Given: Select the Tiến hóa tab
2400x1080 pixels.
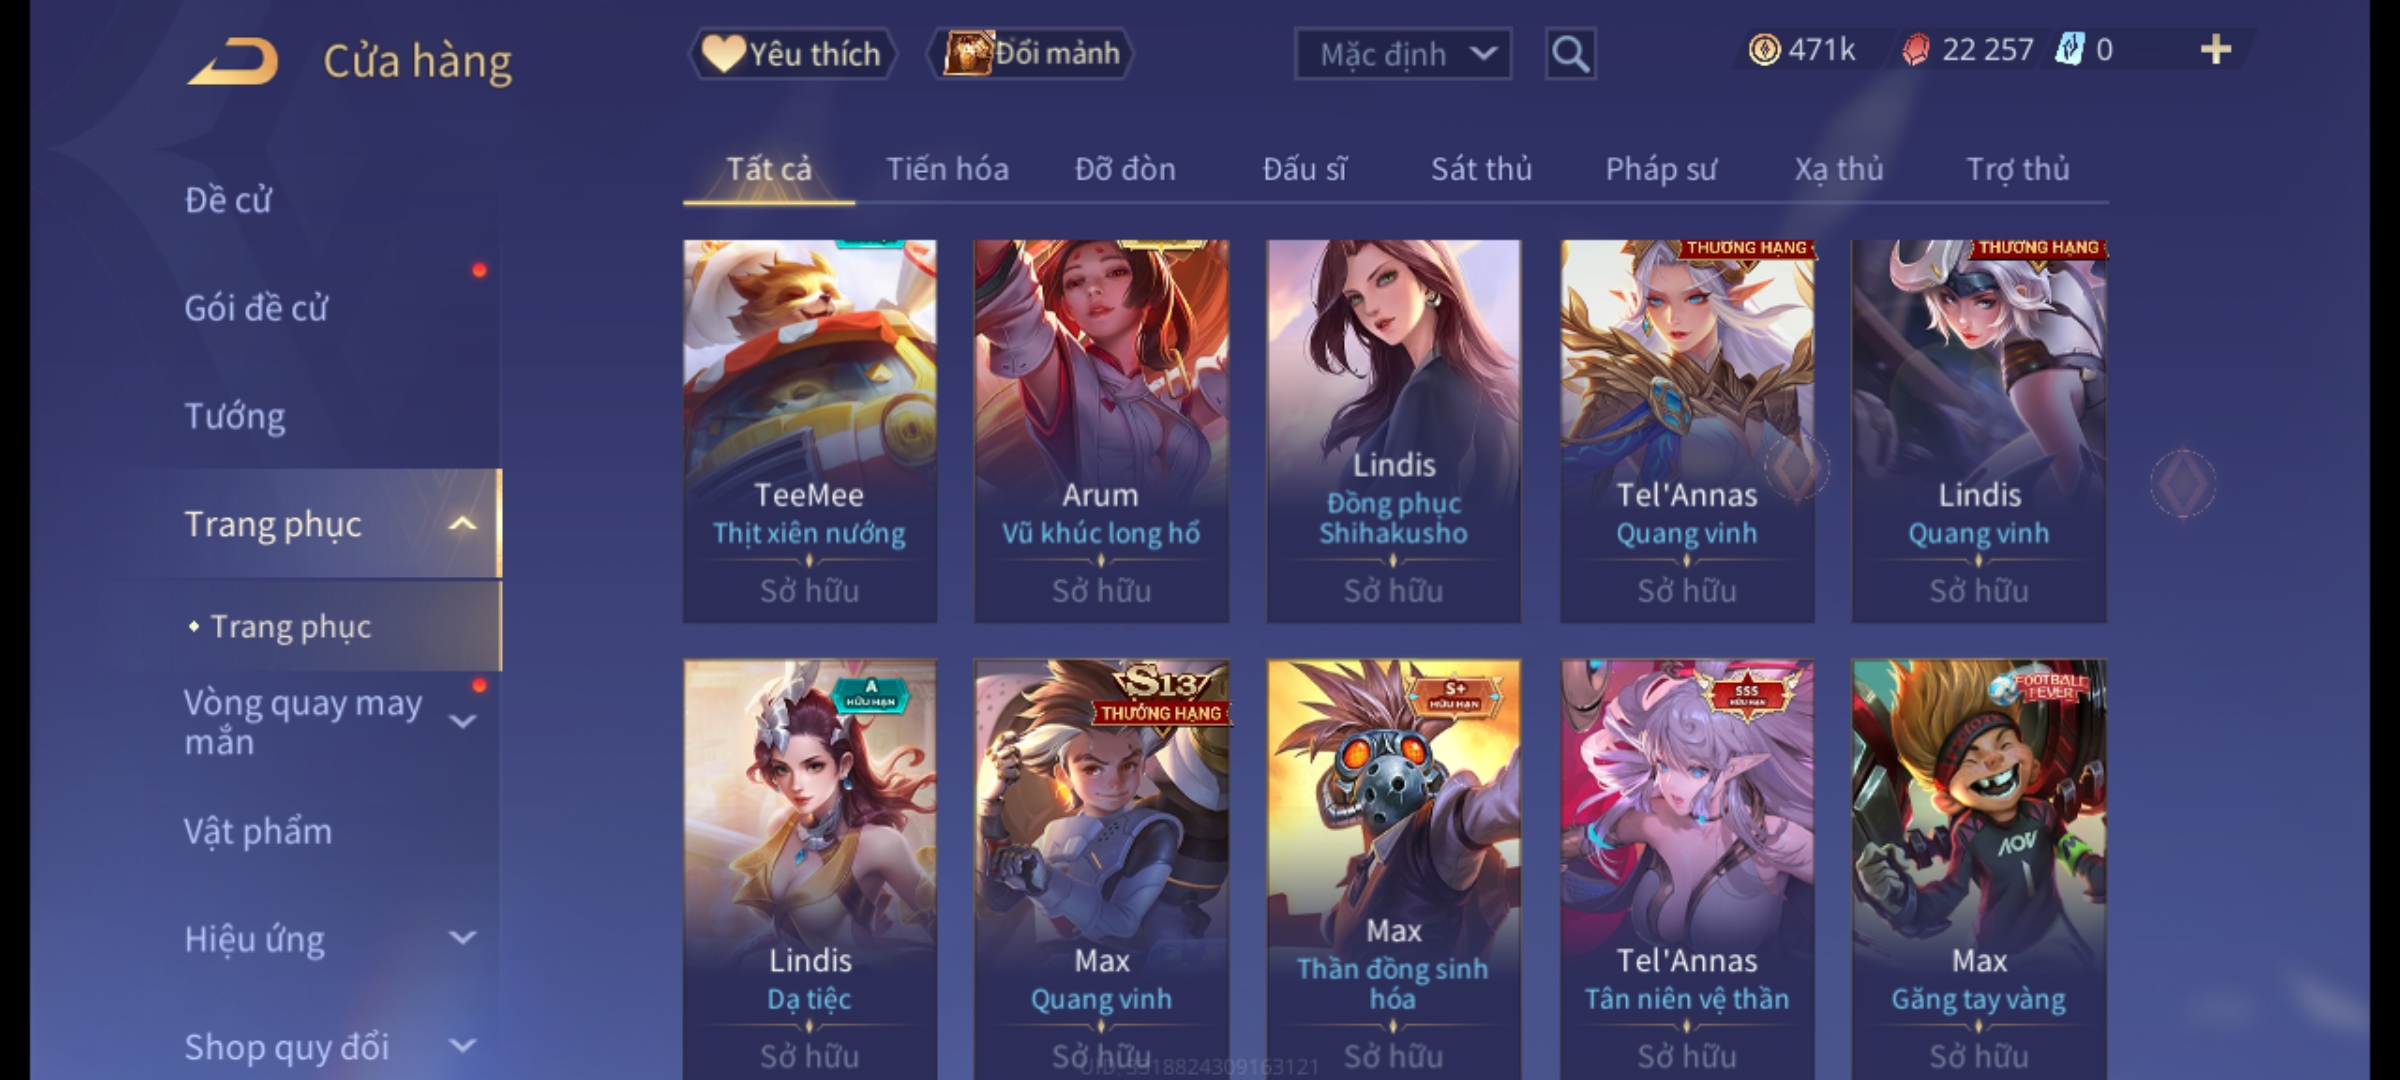Looking at the screenshot, I should pos(947,170).
